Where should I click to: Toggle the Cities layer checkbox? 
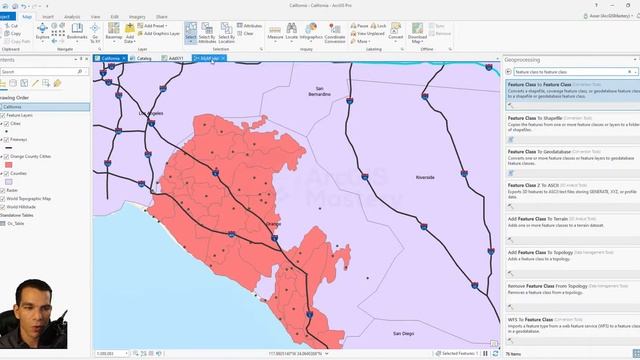(x=6, y=124)
